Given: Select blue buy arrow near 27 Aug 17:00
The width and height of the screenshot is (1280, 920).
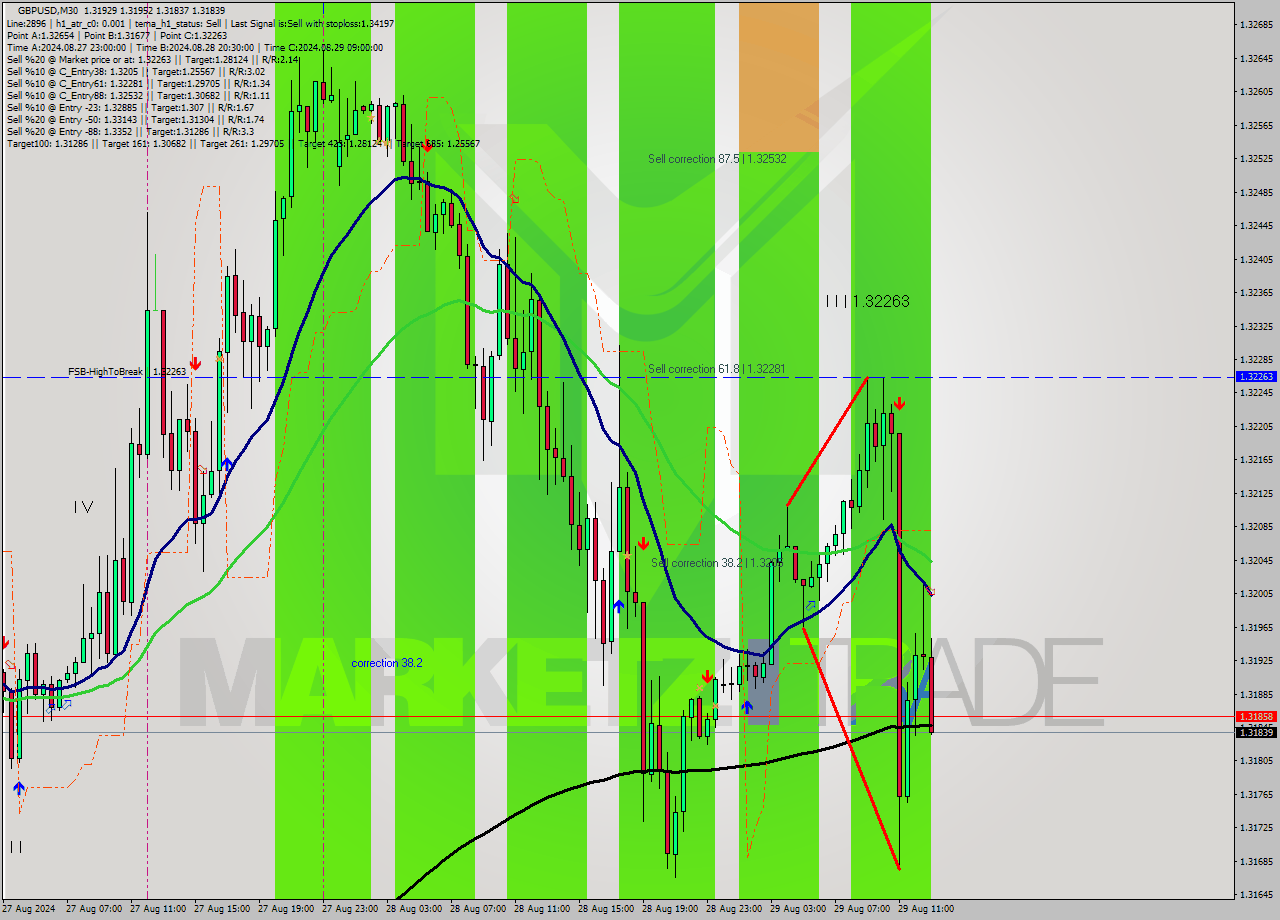Looking at the screenshot, I should [x=227, y=465].
